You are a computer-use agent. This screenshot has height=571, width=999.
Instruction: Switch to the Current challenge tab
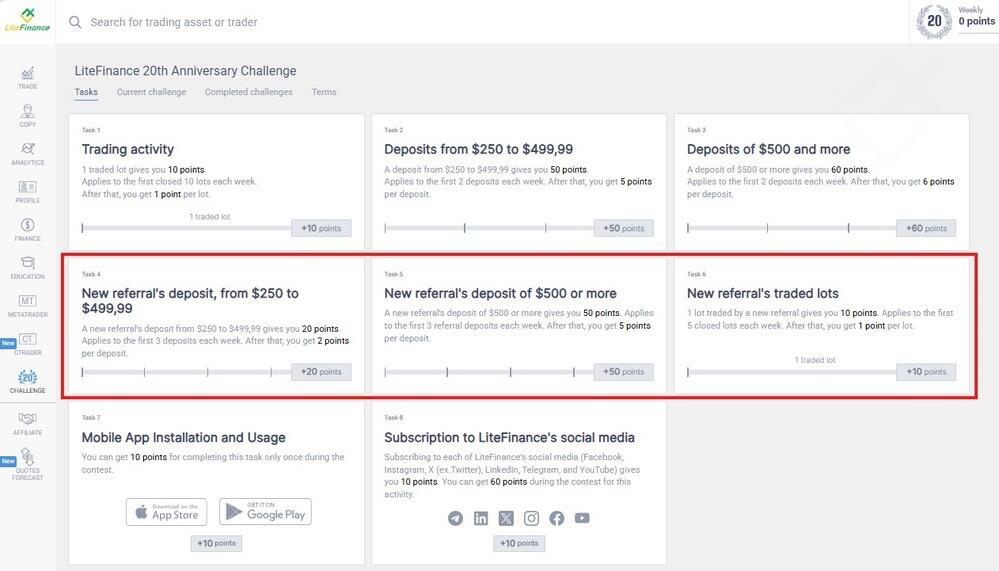pyautogui.click(x=152, y=92)
